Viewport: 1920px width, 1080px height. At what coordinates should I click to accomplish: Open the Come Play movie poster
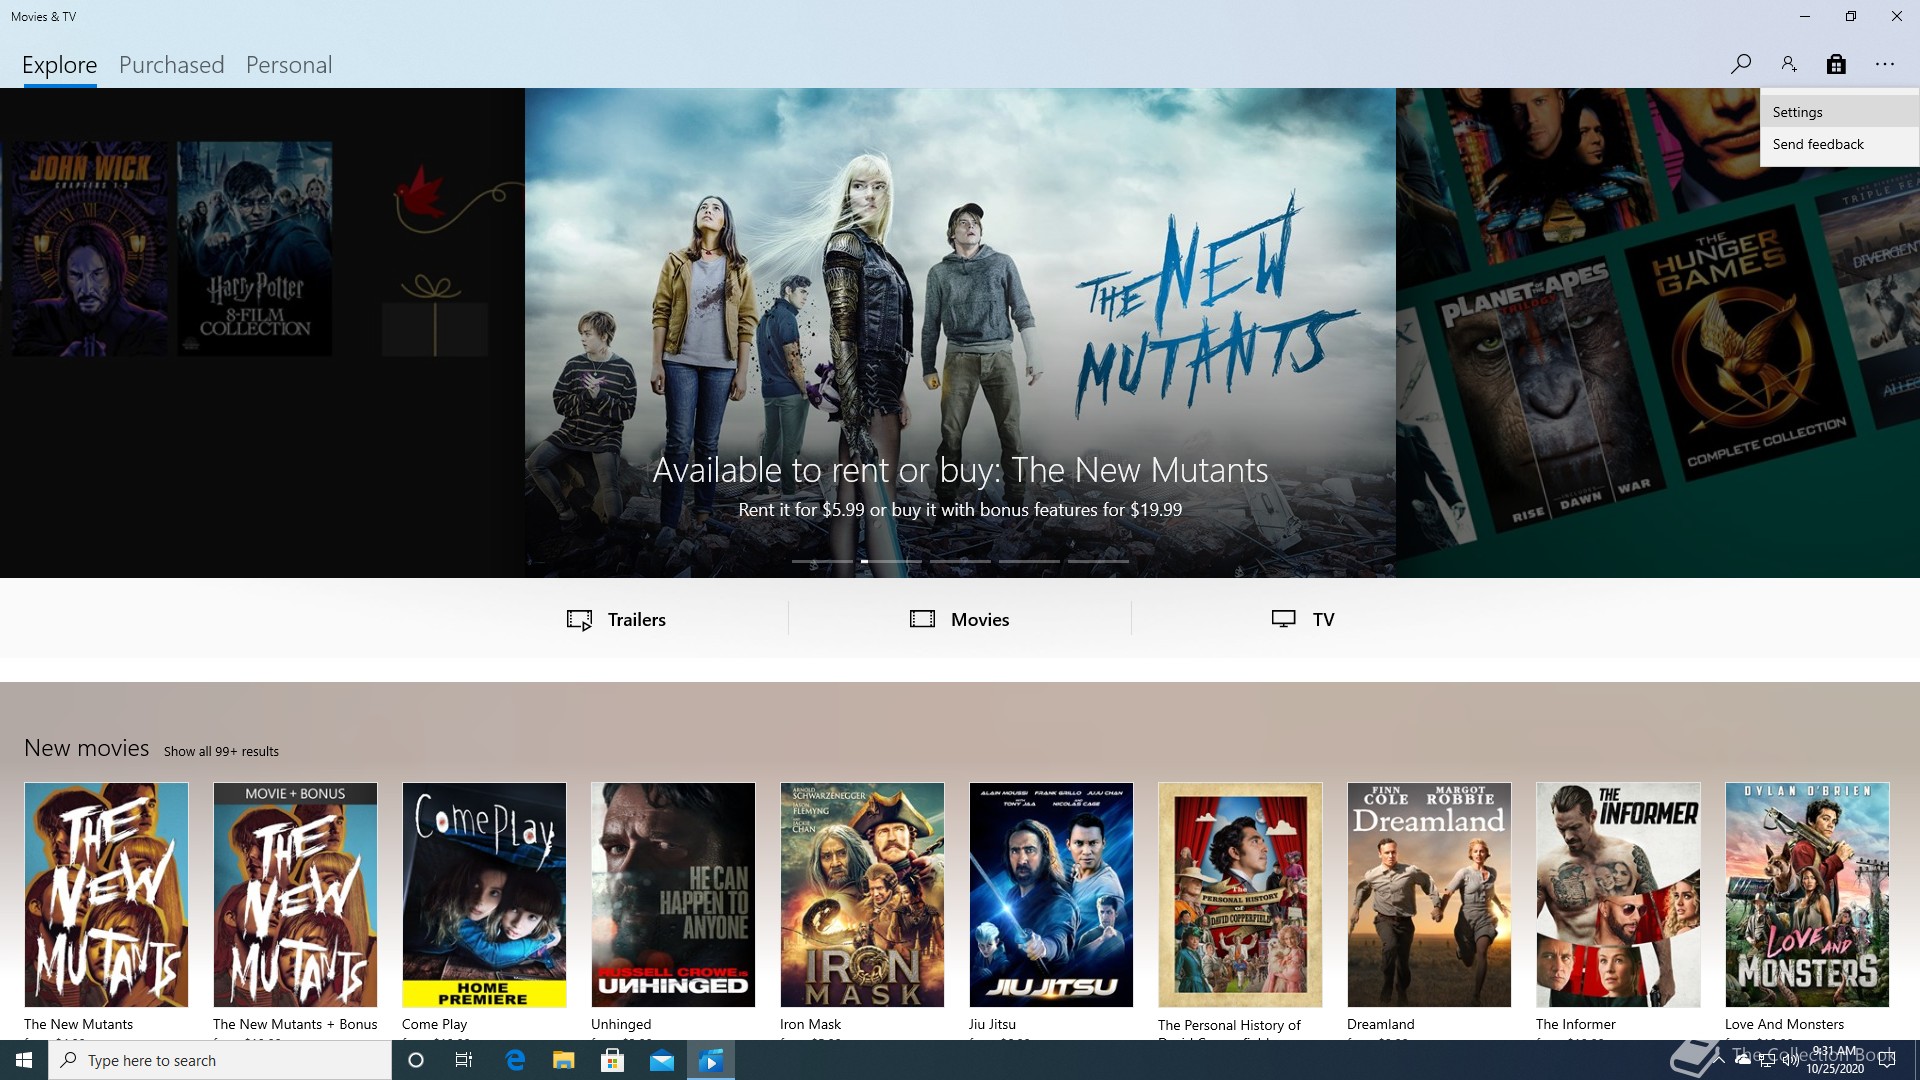coord(484,894)
